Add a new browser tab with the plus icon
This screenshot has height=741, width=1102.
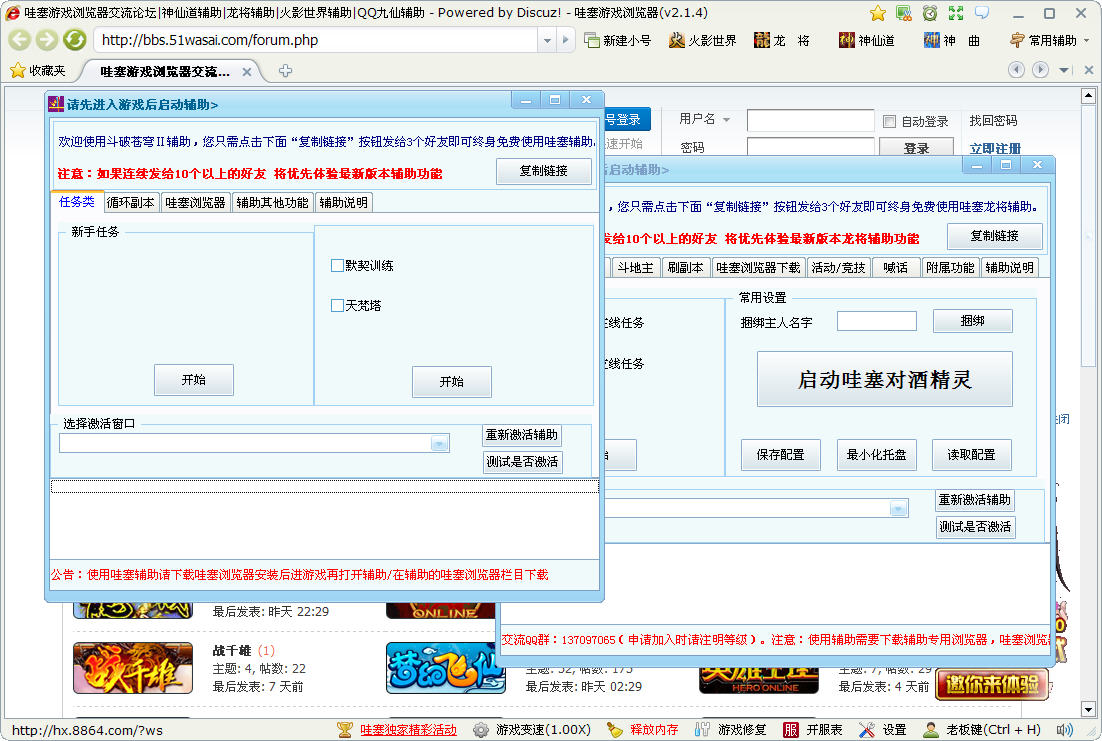(285, 70)
